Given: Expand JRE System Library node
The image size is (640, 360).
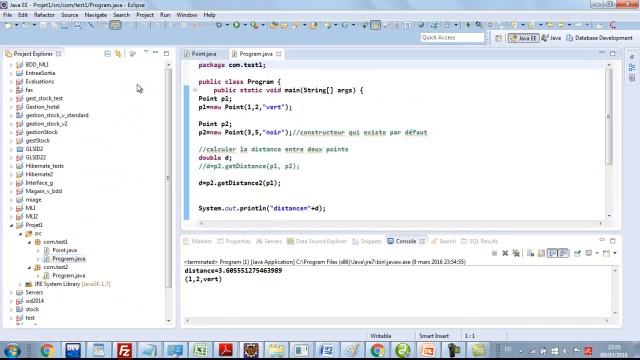Looking at the screenshot, I should tap(20, 284).
